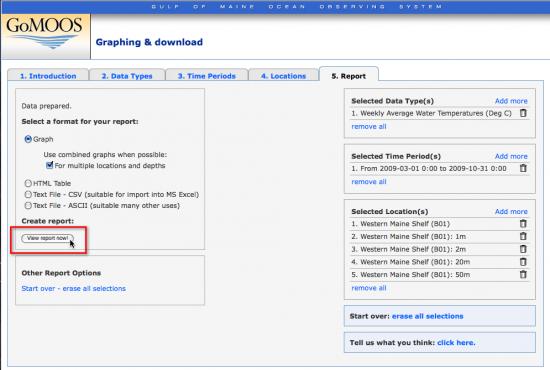Delete the 50m depth location entry
The height and width of the screenshot is (370, 550).
pos(523,274)
